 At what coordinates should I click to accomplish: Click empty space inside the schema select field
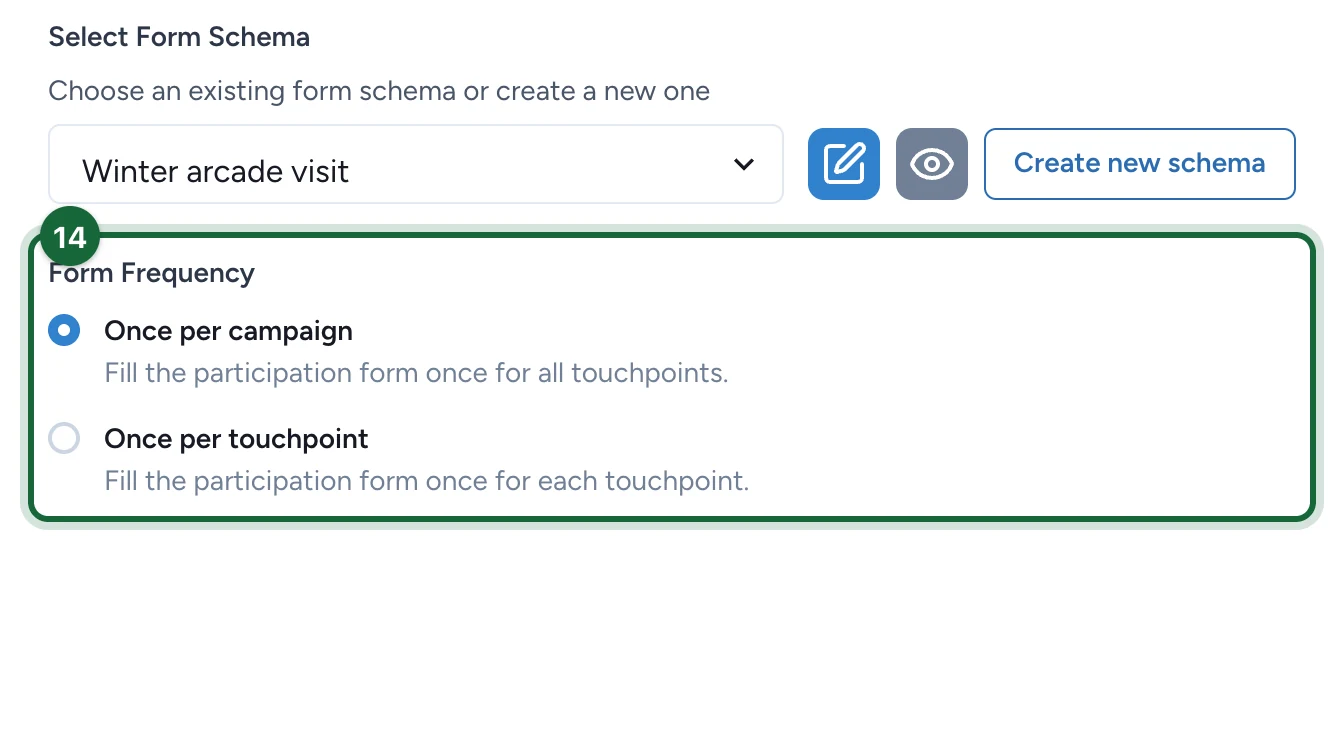coord(540,165)
